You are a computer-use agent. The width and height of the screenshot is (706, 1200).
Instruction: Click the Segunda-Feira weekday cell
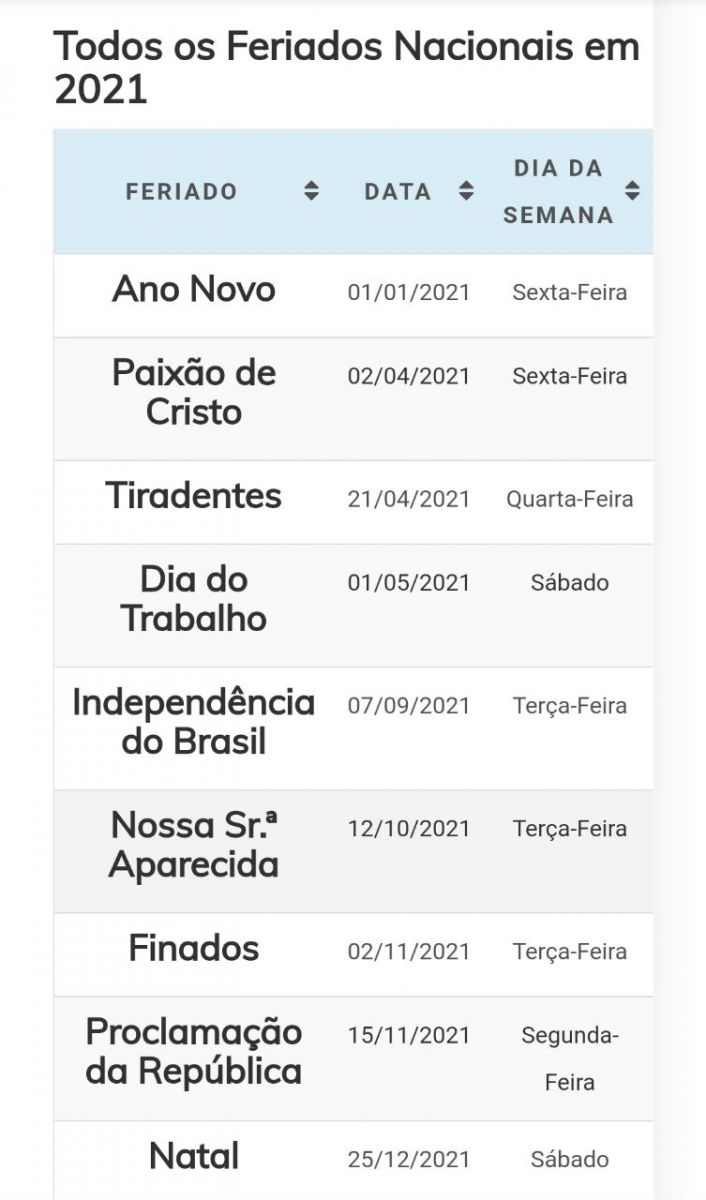pos(569,1058)
